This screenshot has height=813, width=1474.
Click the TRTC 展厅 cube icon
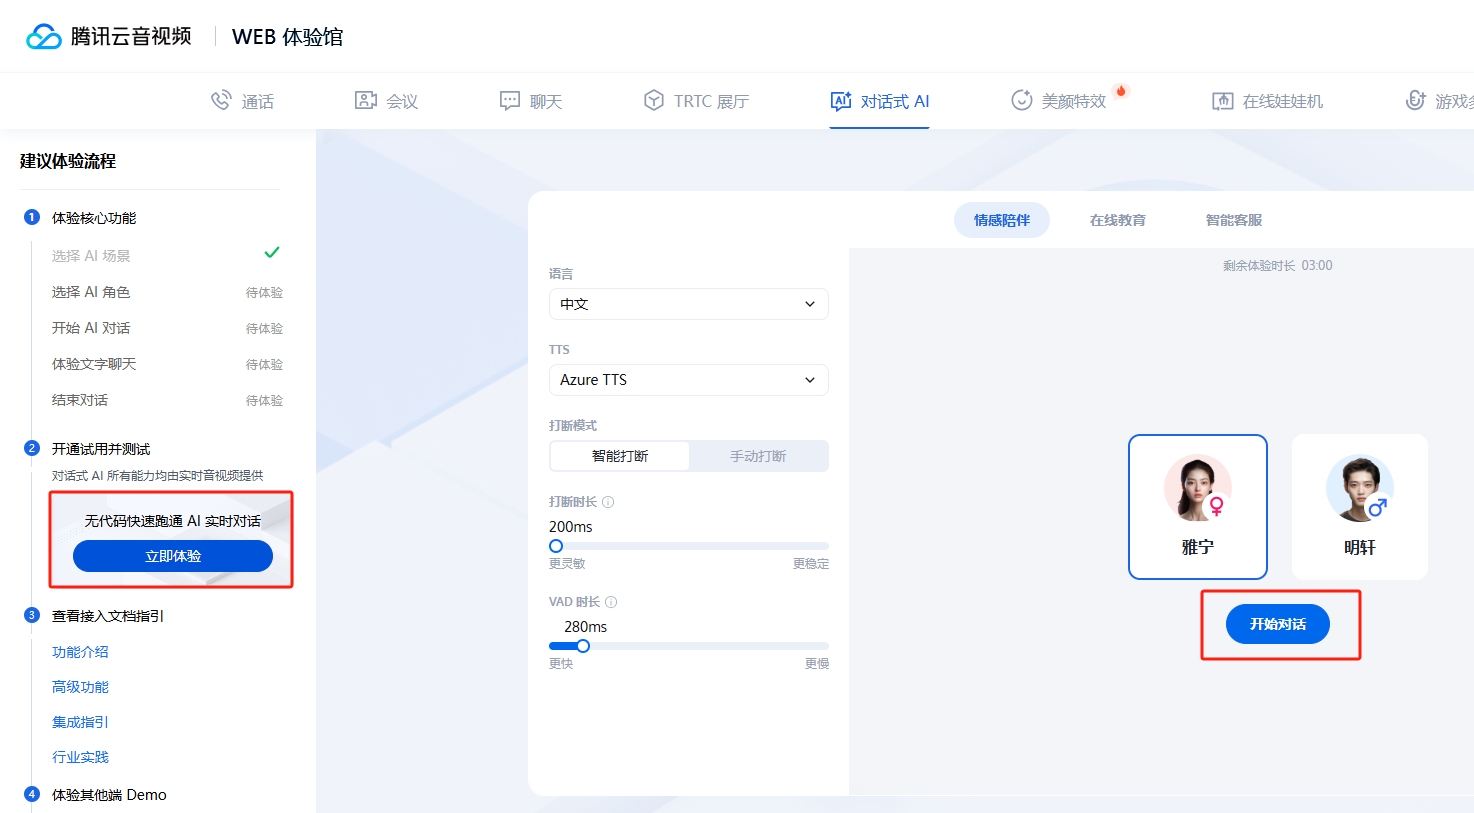coord(654,100)
